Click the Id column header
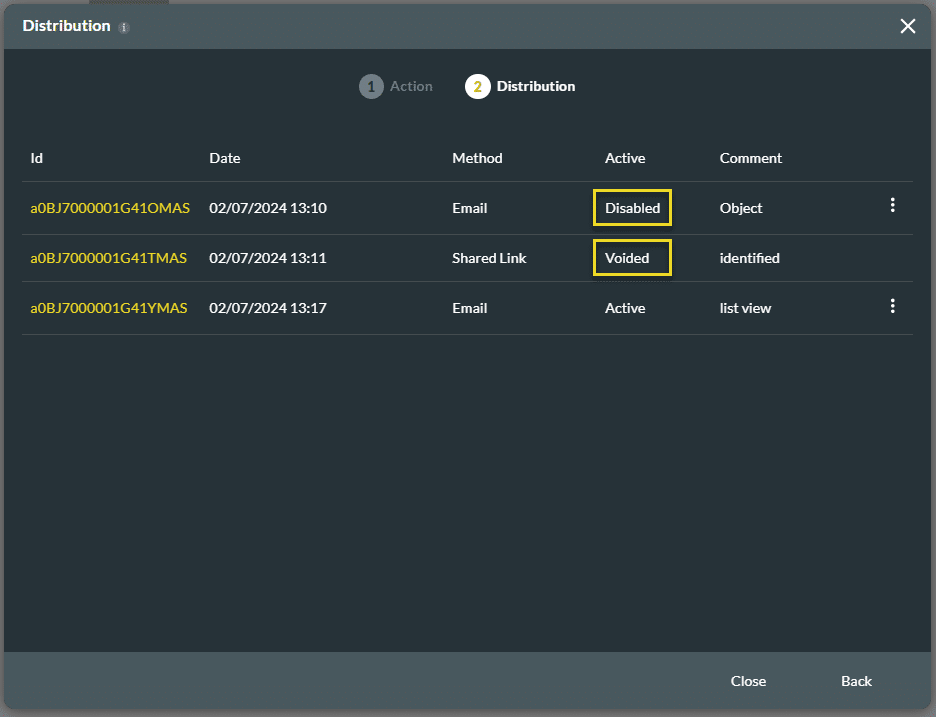Viewport: 936px width, 717px height. 37,158
